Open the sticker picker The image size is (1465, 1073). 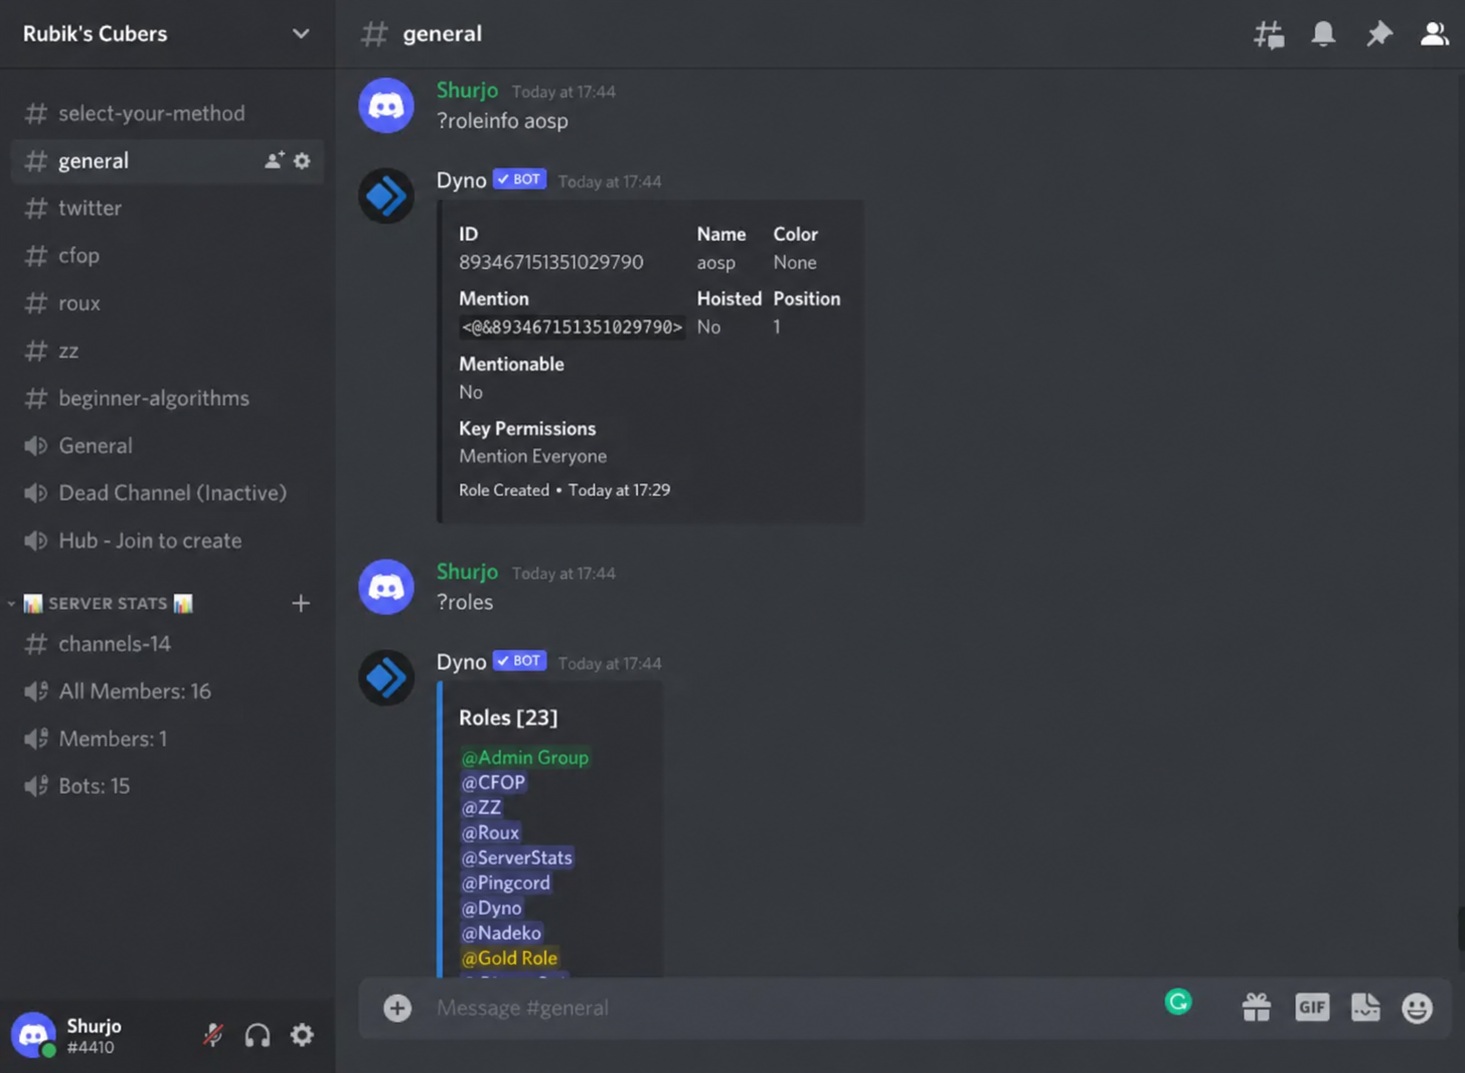1365,1007
